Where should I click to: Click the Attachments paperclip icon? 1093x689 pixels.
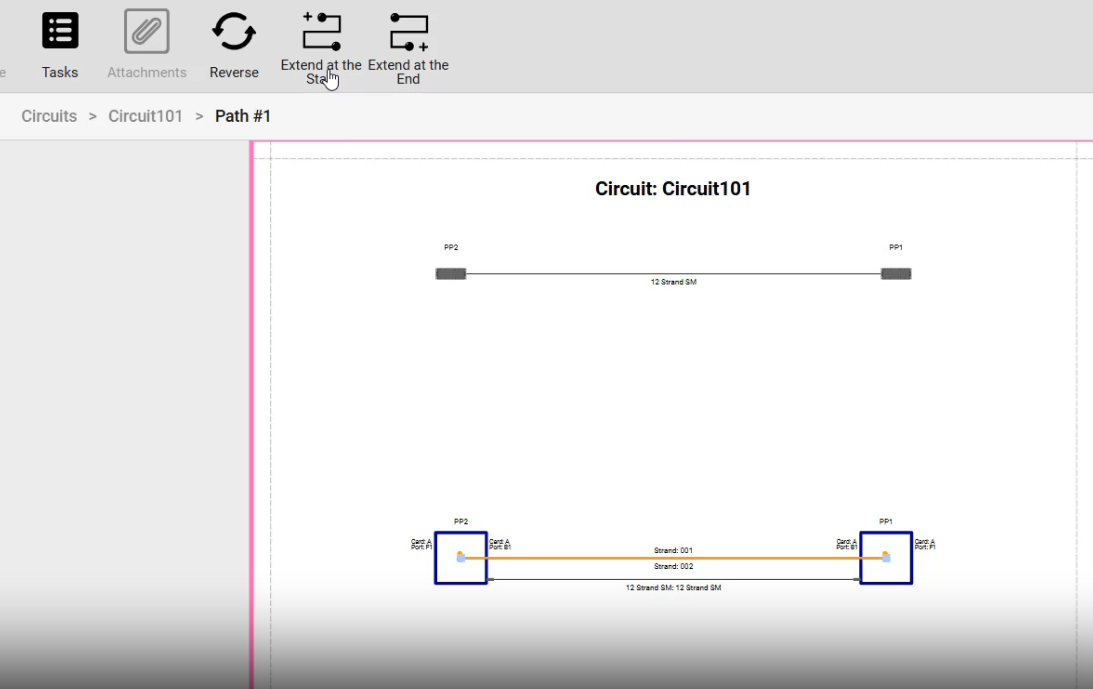(x=146, y=31)
